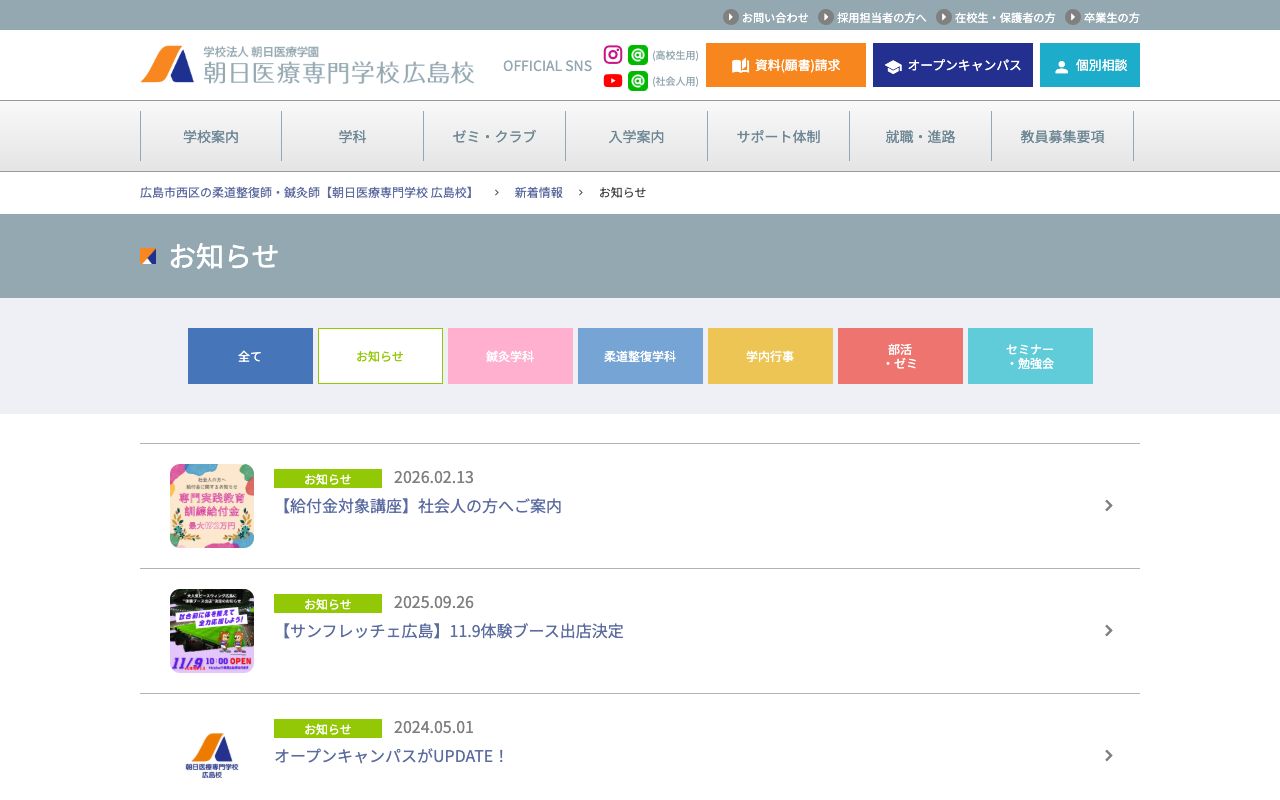Switch filter to 学内行事
The image size is (1280, 800).
coord(770,356)
